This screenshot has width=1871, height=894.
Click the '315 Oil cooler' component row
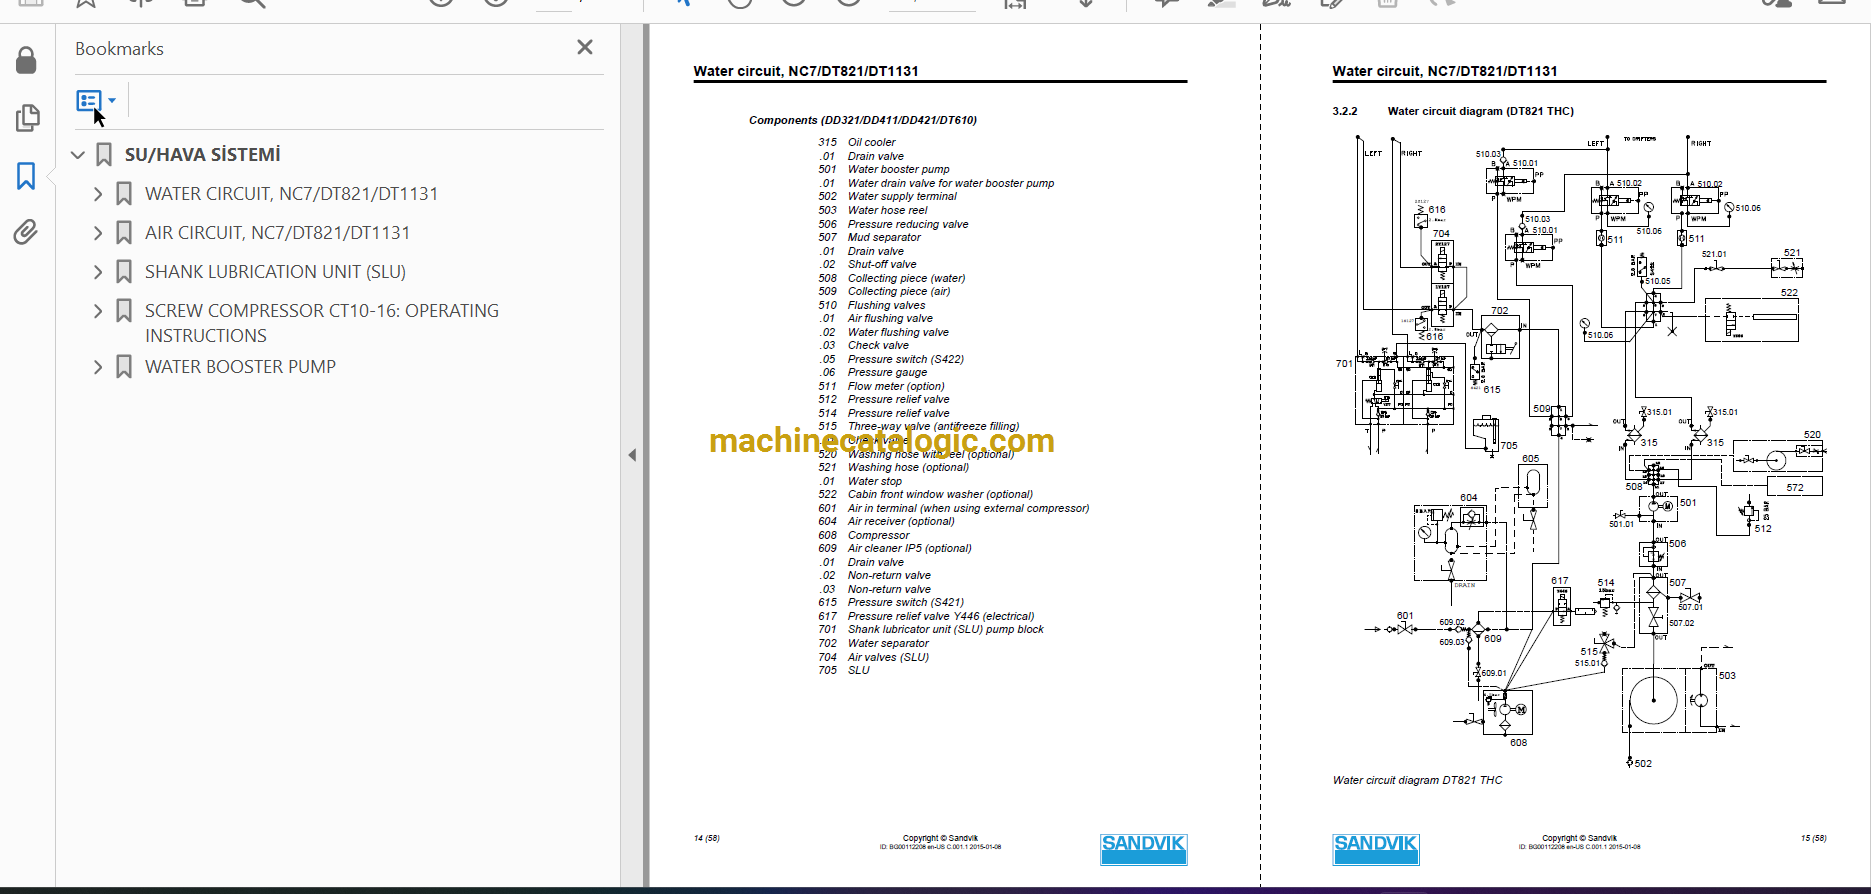point(857,142)
